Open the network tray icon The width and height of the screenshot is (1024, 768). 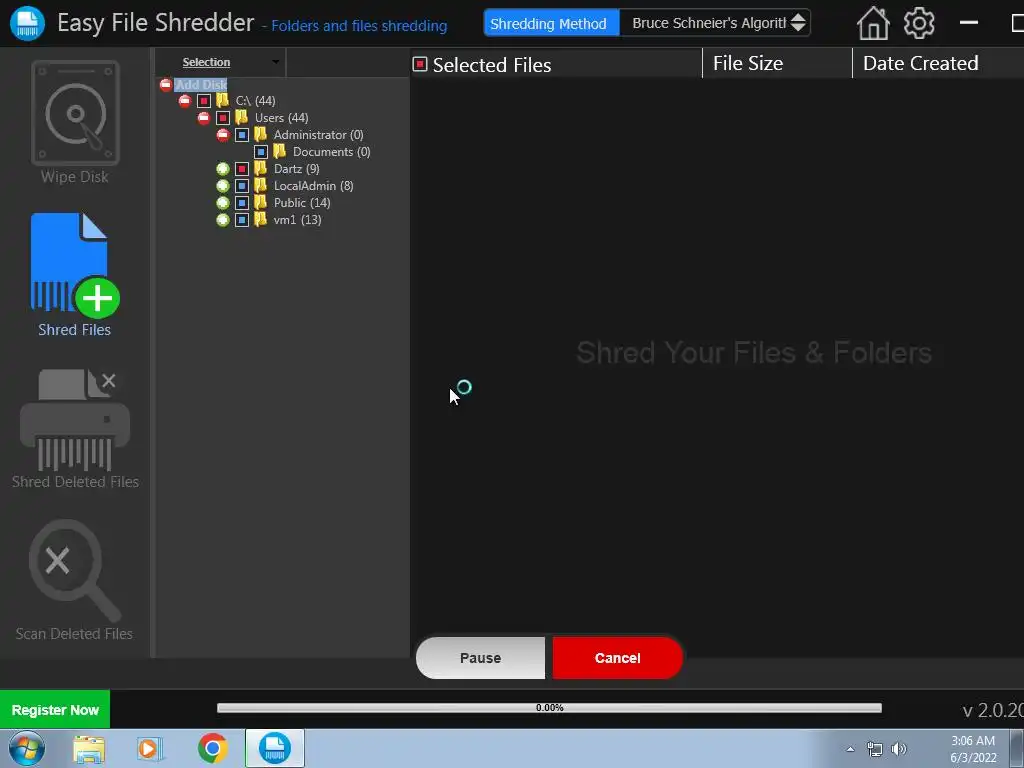click(874, 749)
